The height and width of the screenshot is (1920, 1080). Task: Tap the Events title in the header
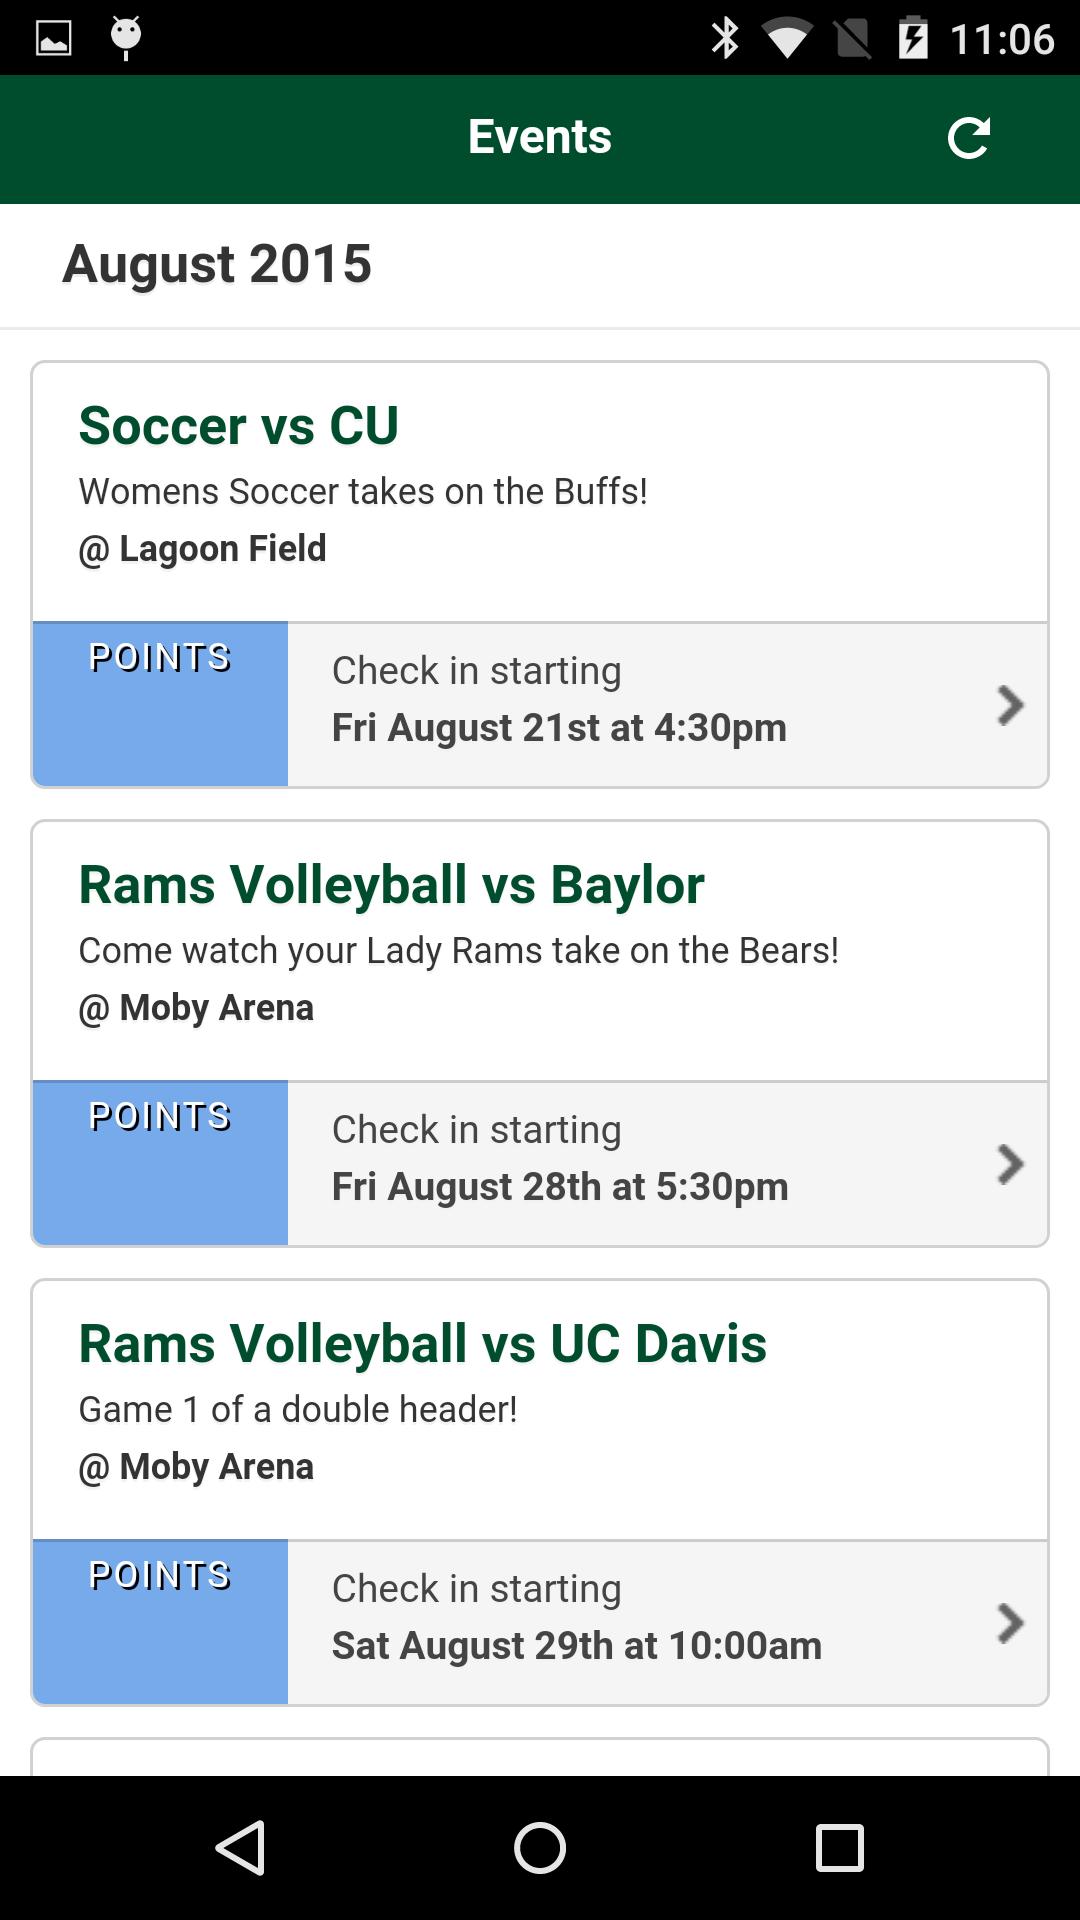pos(539,137)
